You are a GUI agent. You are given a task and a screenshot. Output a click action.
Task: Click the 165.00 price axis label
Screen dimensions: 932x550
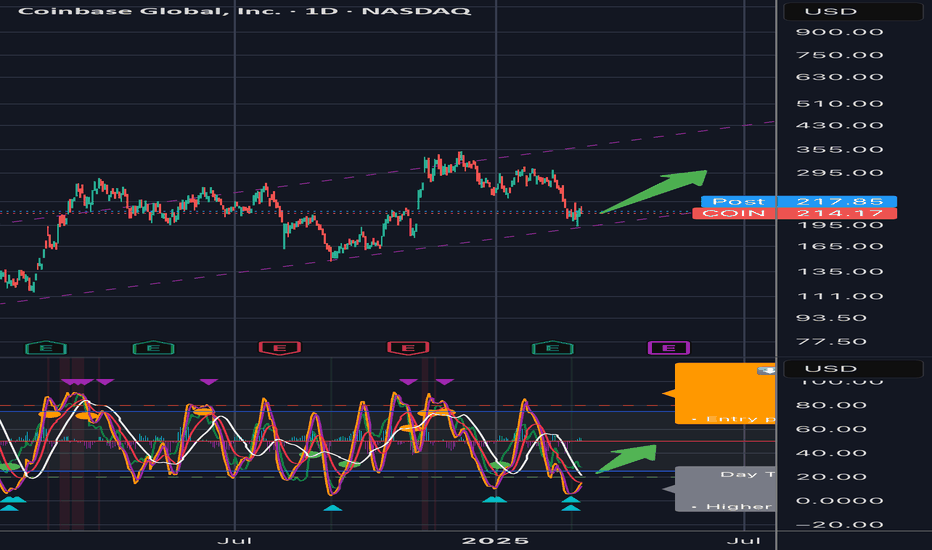(x=839, y=246)
